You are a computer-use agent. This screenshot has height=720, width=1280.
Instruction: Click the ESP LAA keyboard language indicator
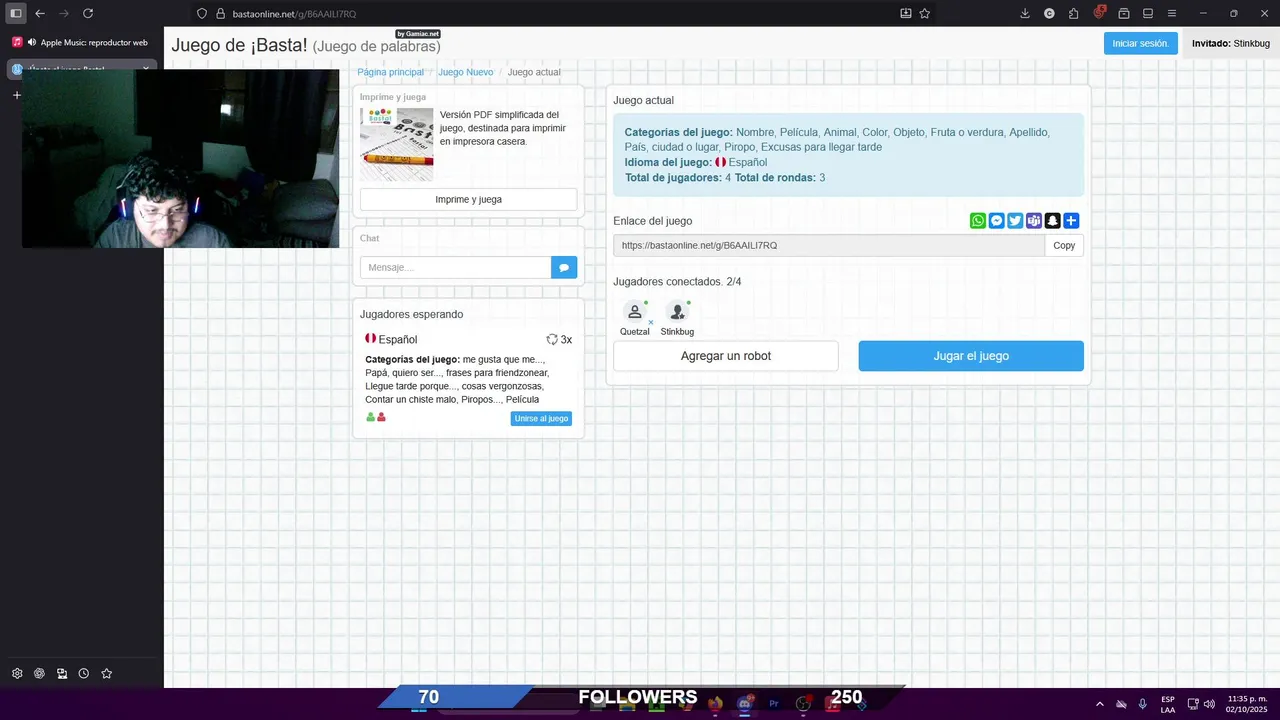[1168, 704]
